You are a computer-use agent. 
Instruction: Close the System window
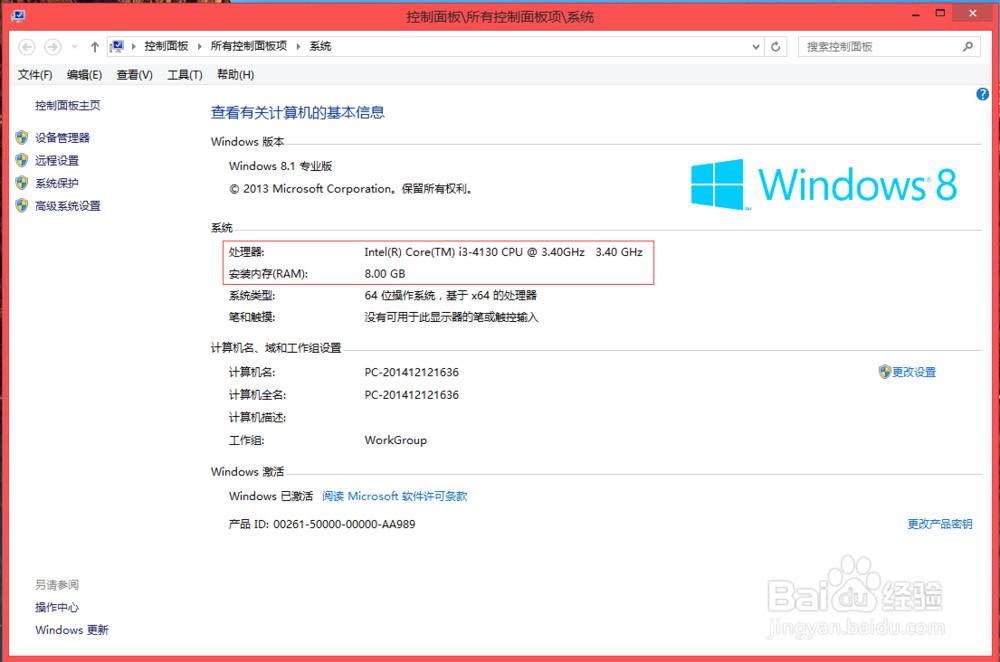pos(973,13)
